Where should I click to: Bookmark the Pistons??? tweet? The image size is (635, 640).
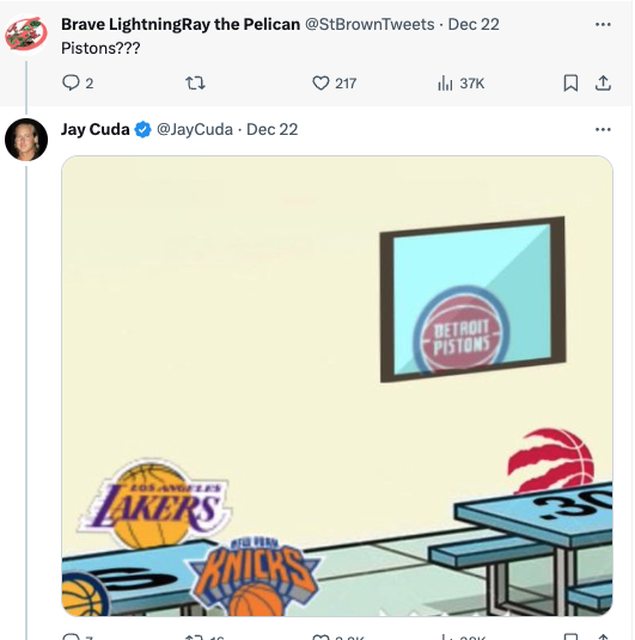click(x=571, y=84)
